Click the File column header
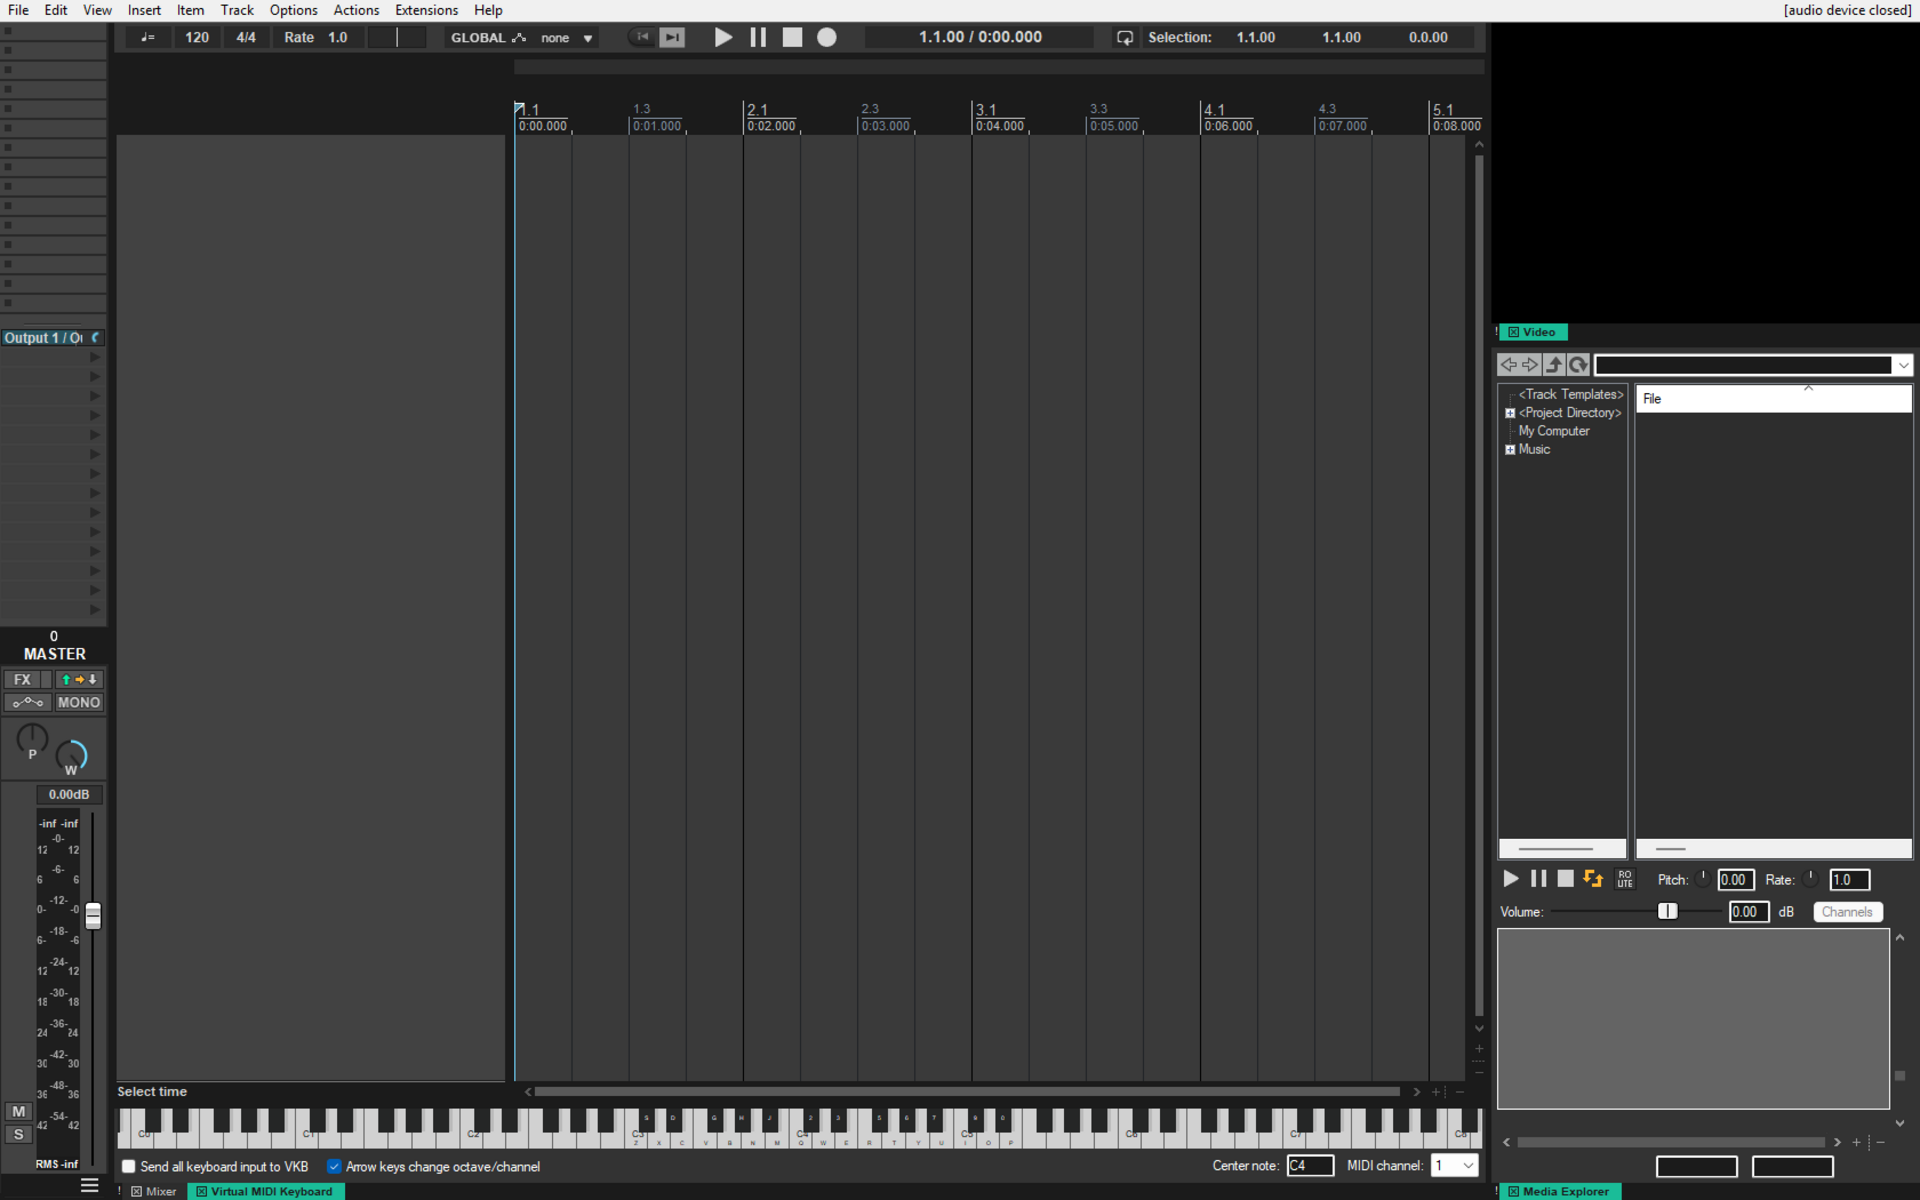 tap(1773, 398)
